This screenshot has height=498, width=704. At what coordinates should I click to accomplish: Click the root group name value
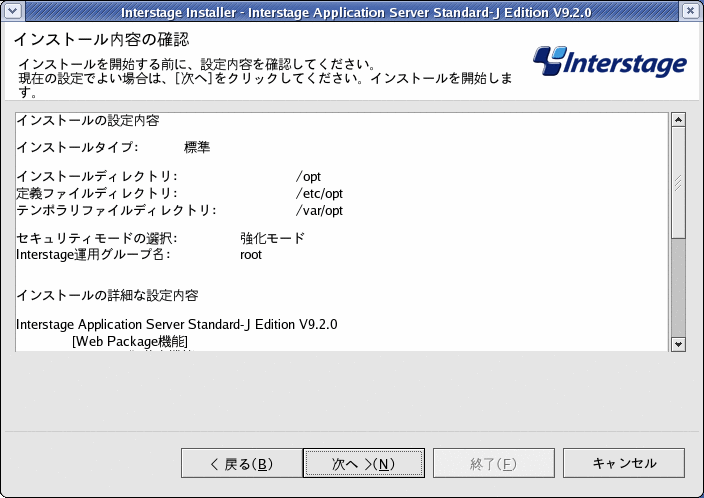pos(251,255)
